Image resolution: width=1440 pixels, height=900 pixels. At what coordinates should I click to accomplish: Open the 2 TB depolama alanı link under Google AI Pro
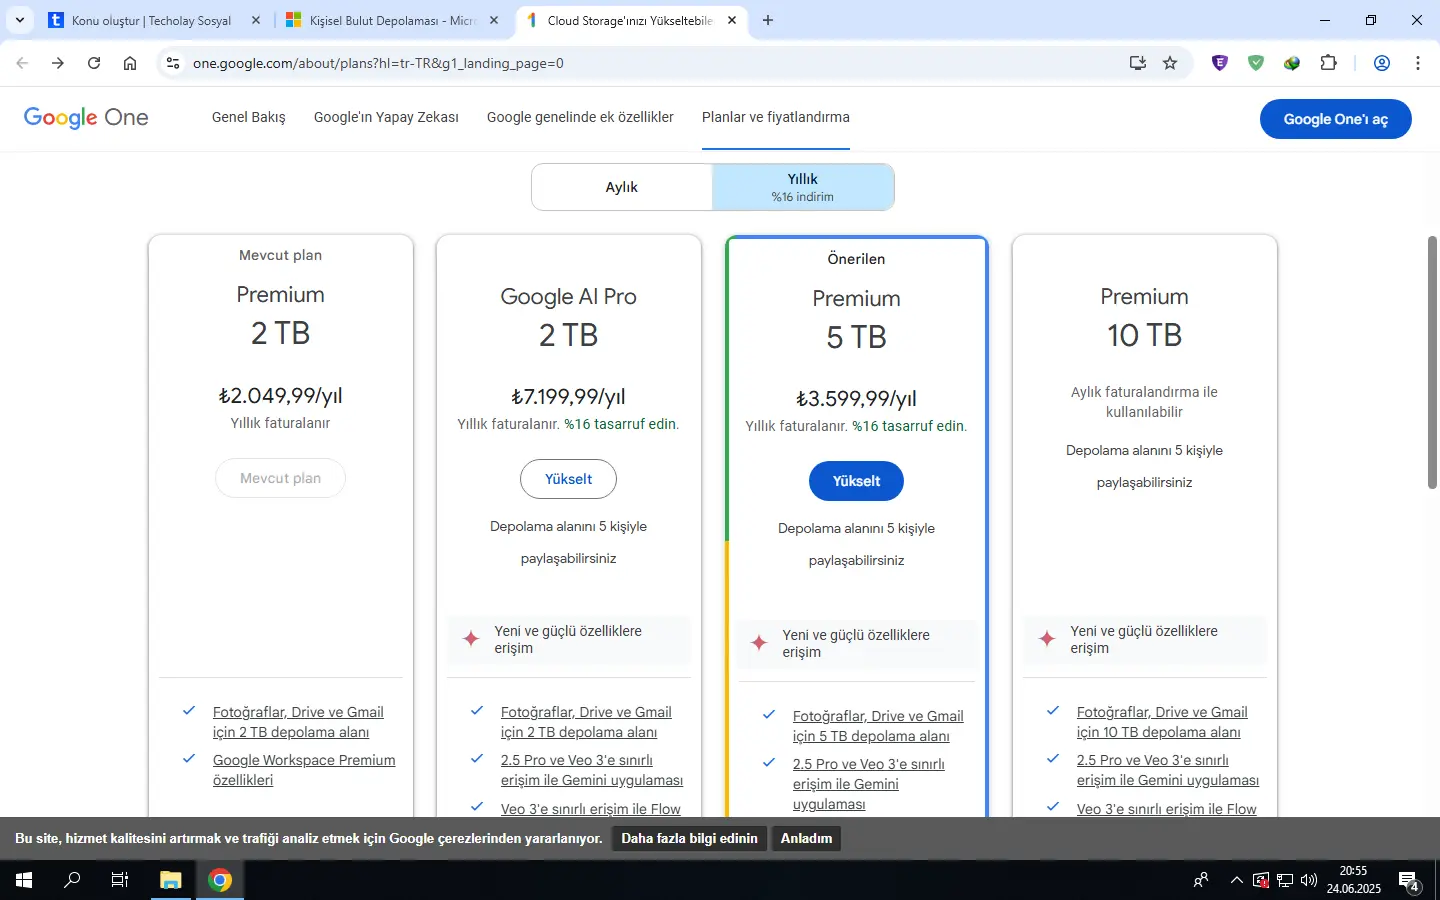tap(586, 722)
